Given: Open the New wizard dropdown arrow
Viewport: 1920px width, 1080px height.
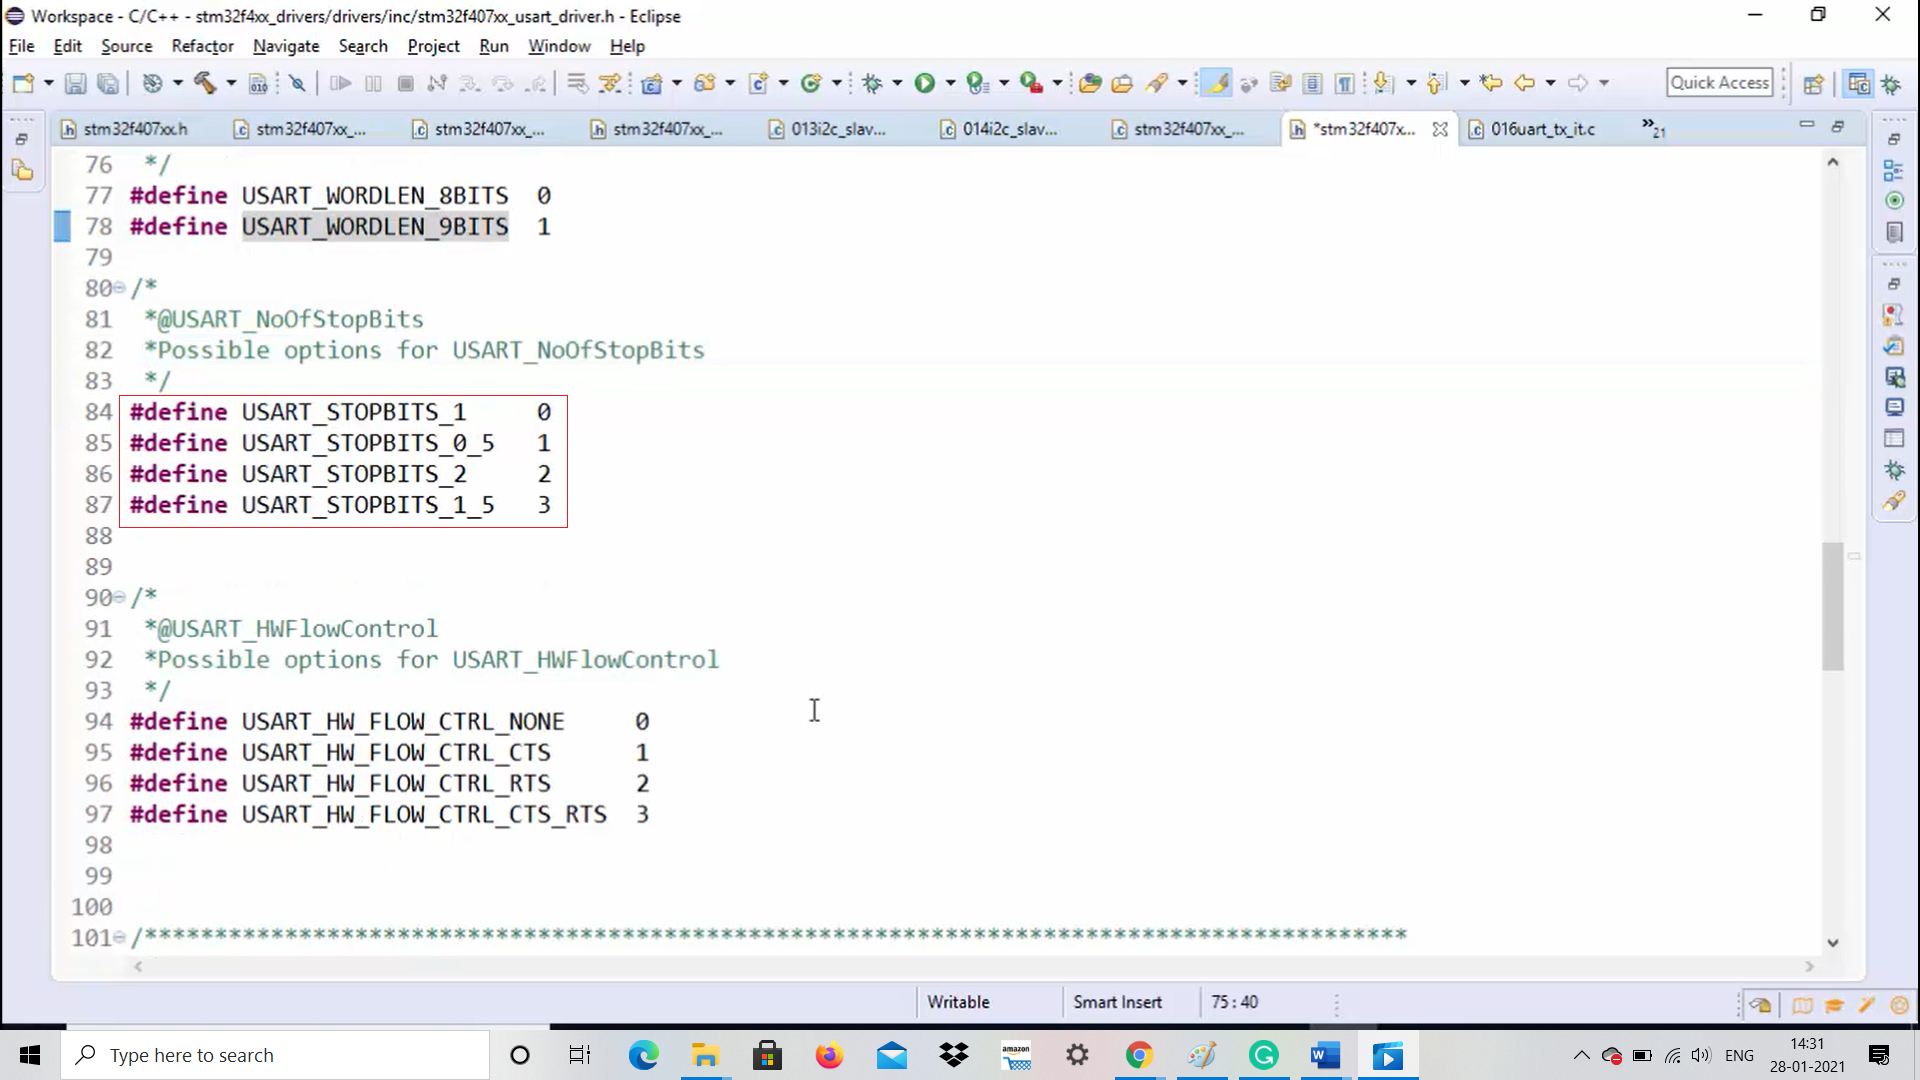Looking at the screenshot, I should (x=48, y=84).
